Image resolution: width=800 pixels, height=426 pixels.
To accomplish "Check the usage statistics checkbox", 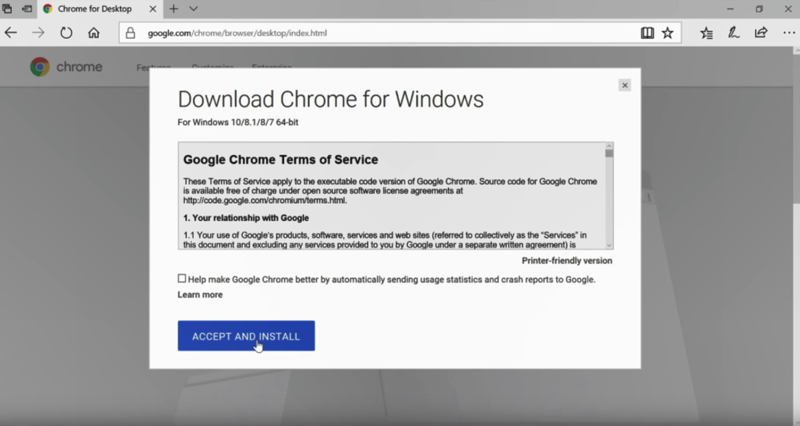I will point(182,279).
